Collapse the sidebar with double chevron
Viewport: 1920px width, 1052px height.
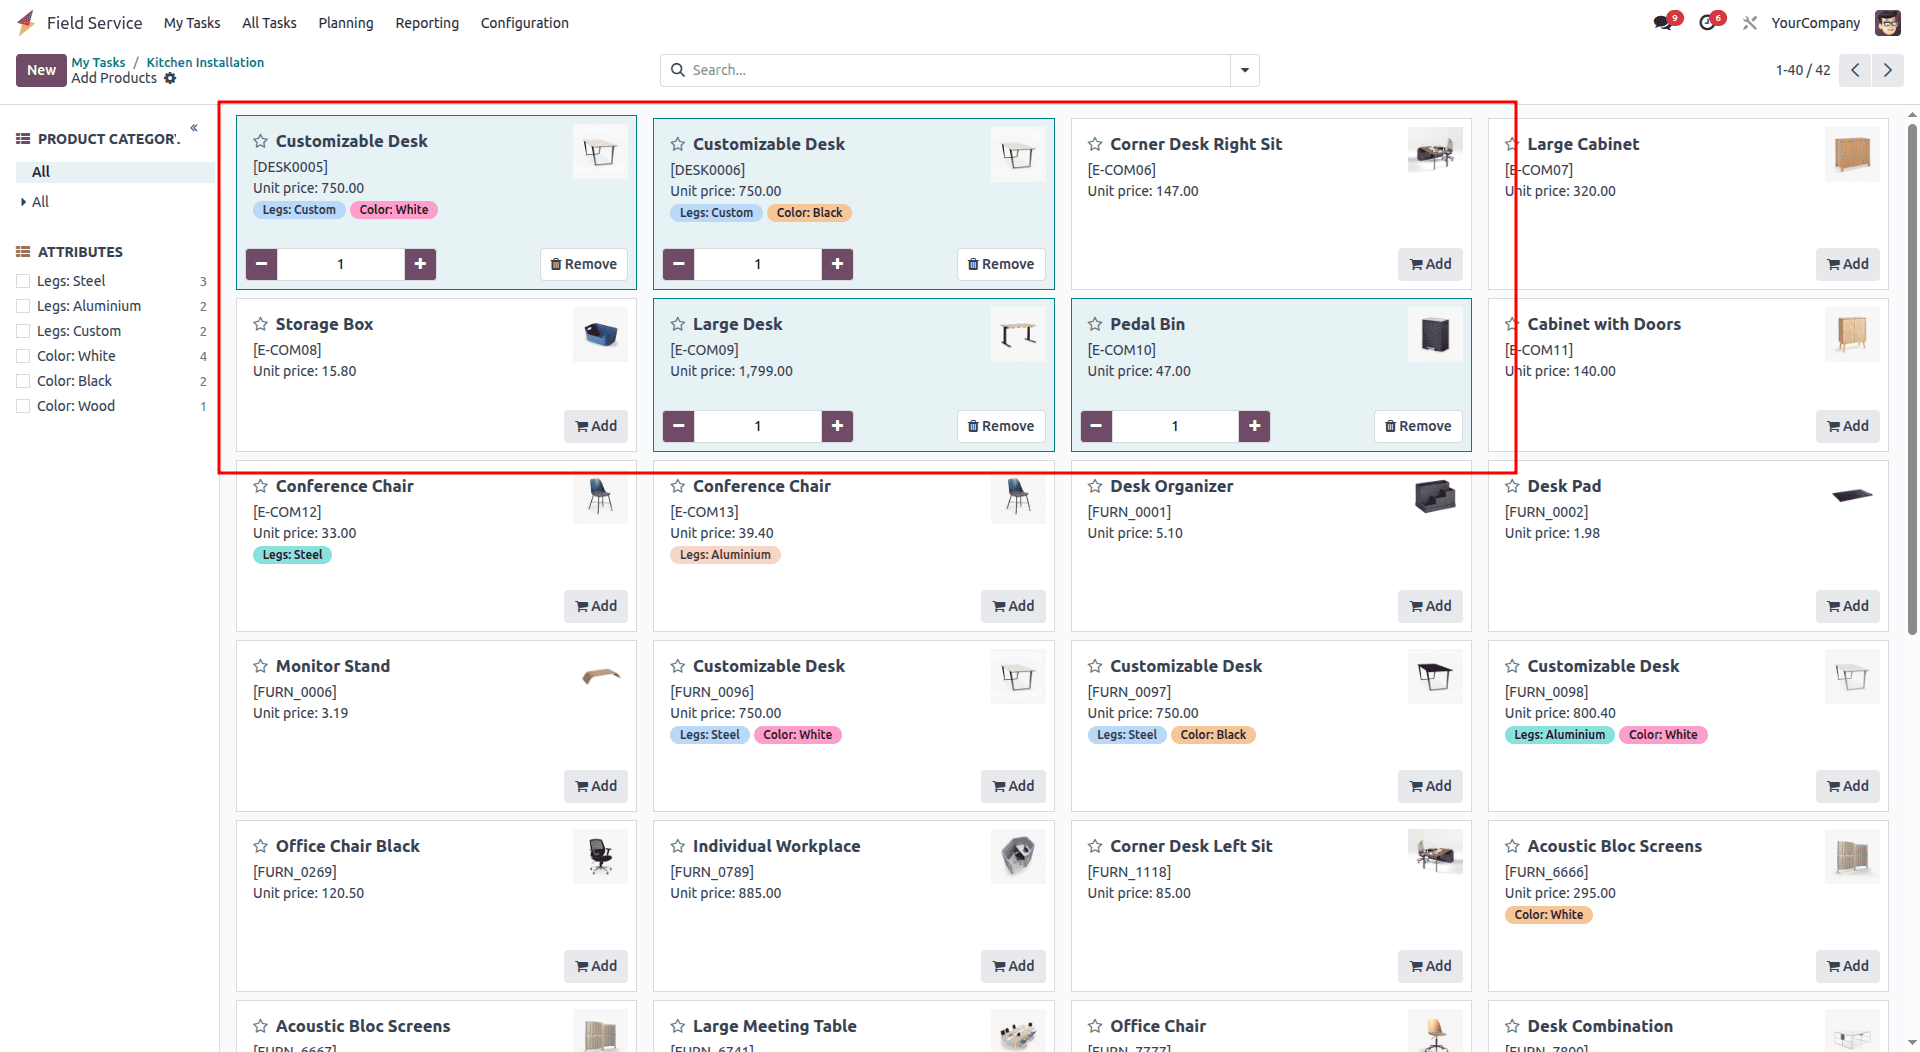(x=194, y=128)
